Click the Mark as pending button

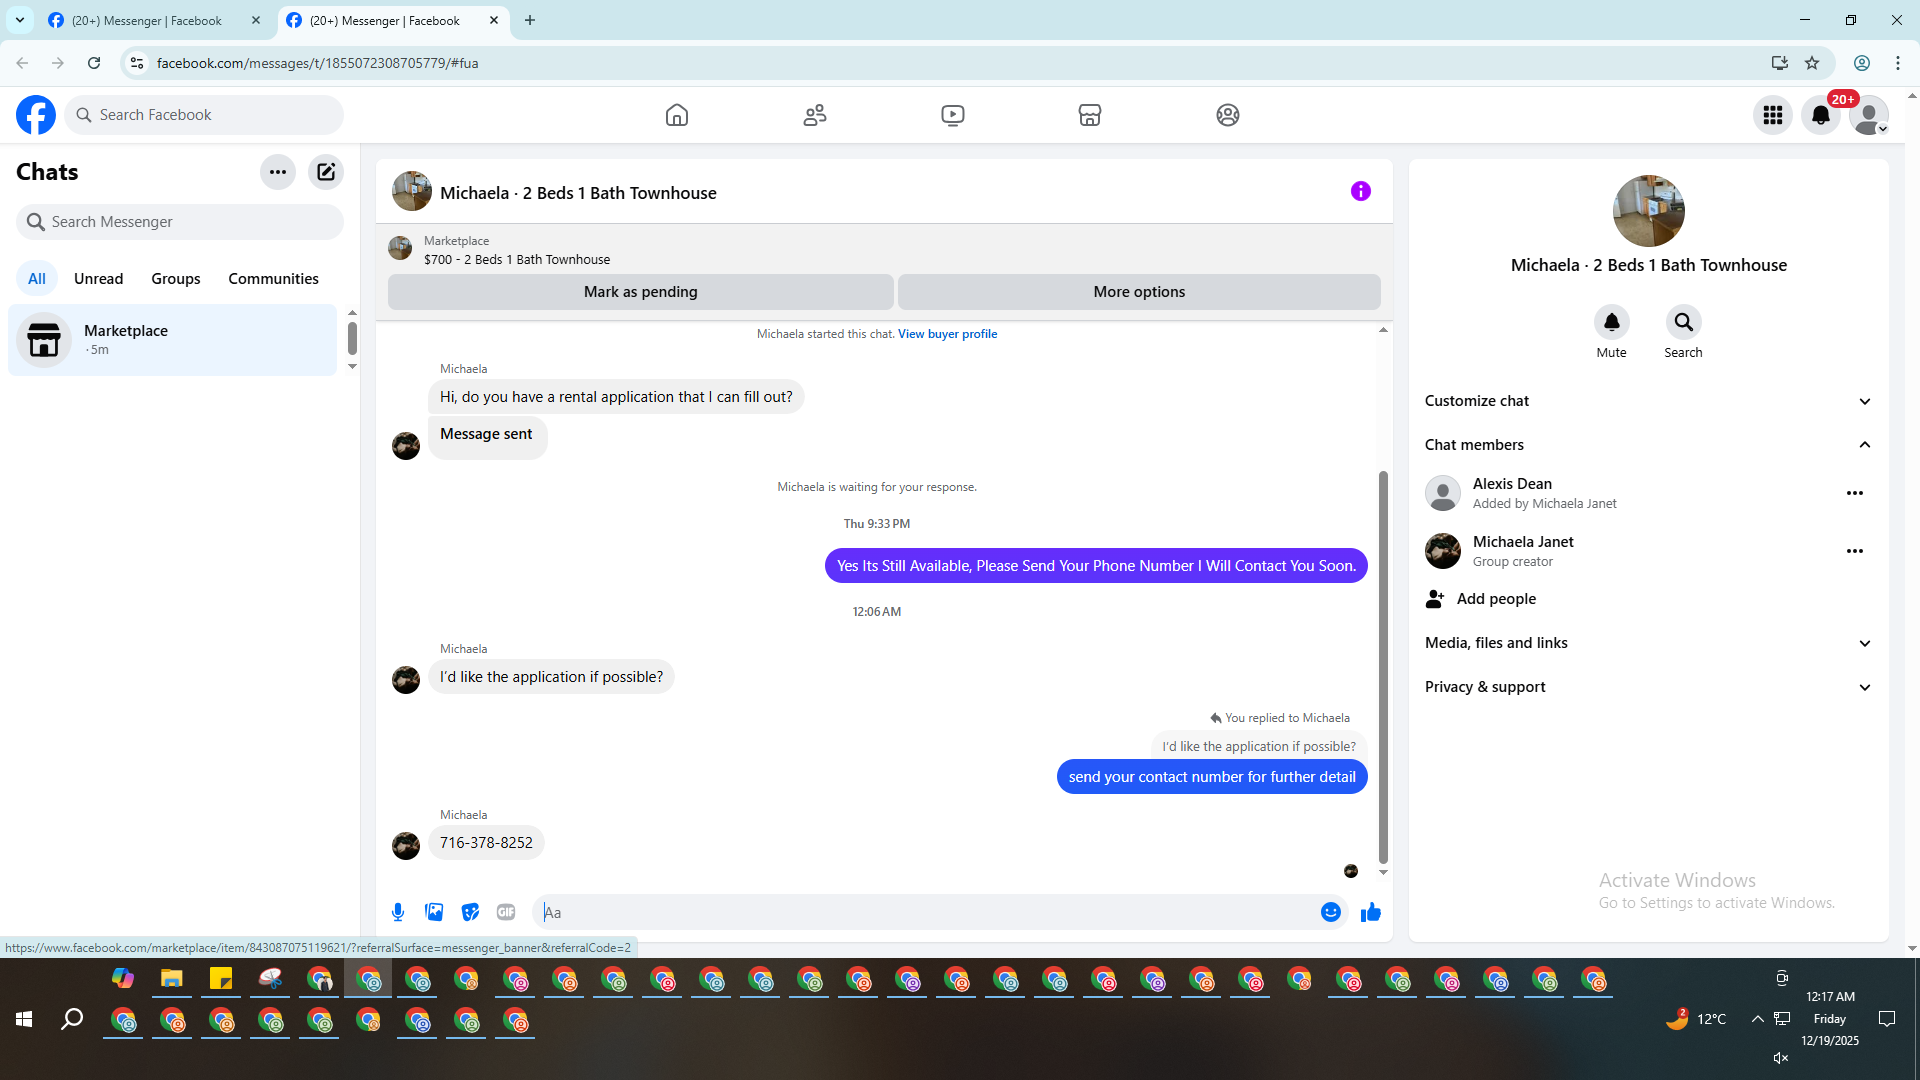(640, 292)
